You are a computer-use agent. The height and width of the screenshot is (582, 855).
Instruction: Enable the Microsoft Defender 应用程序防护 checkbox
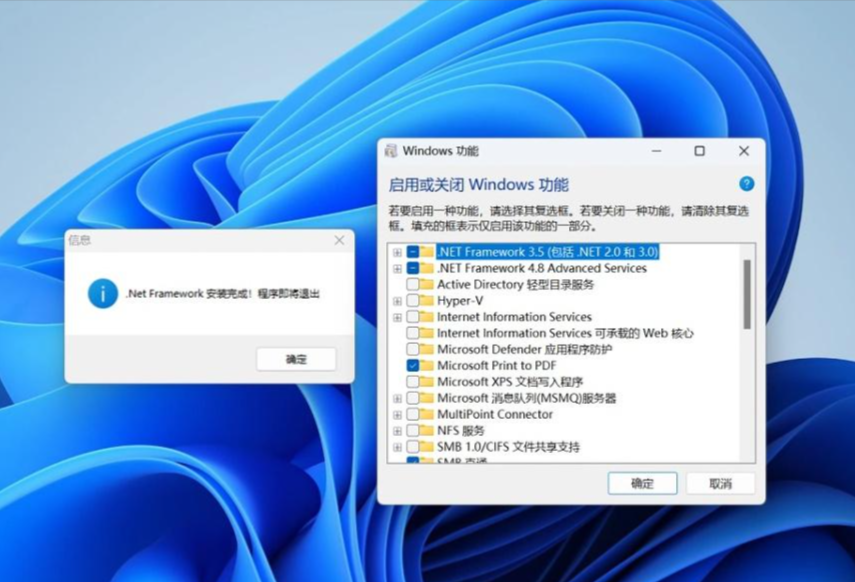pos(413,349)
